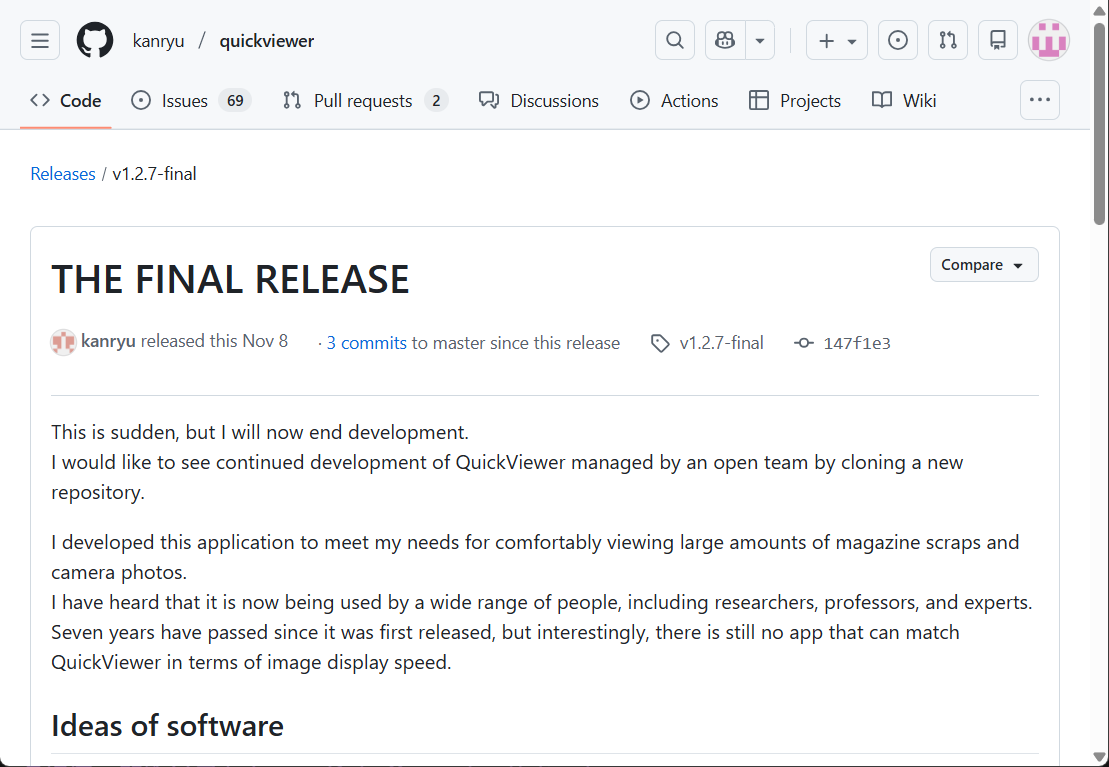Follow the Releases breadcrumb link

[x=62, y=173]
